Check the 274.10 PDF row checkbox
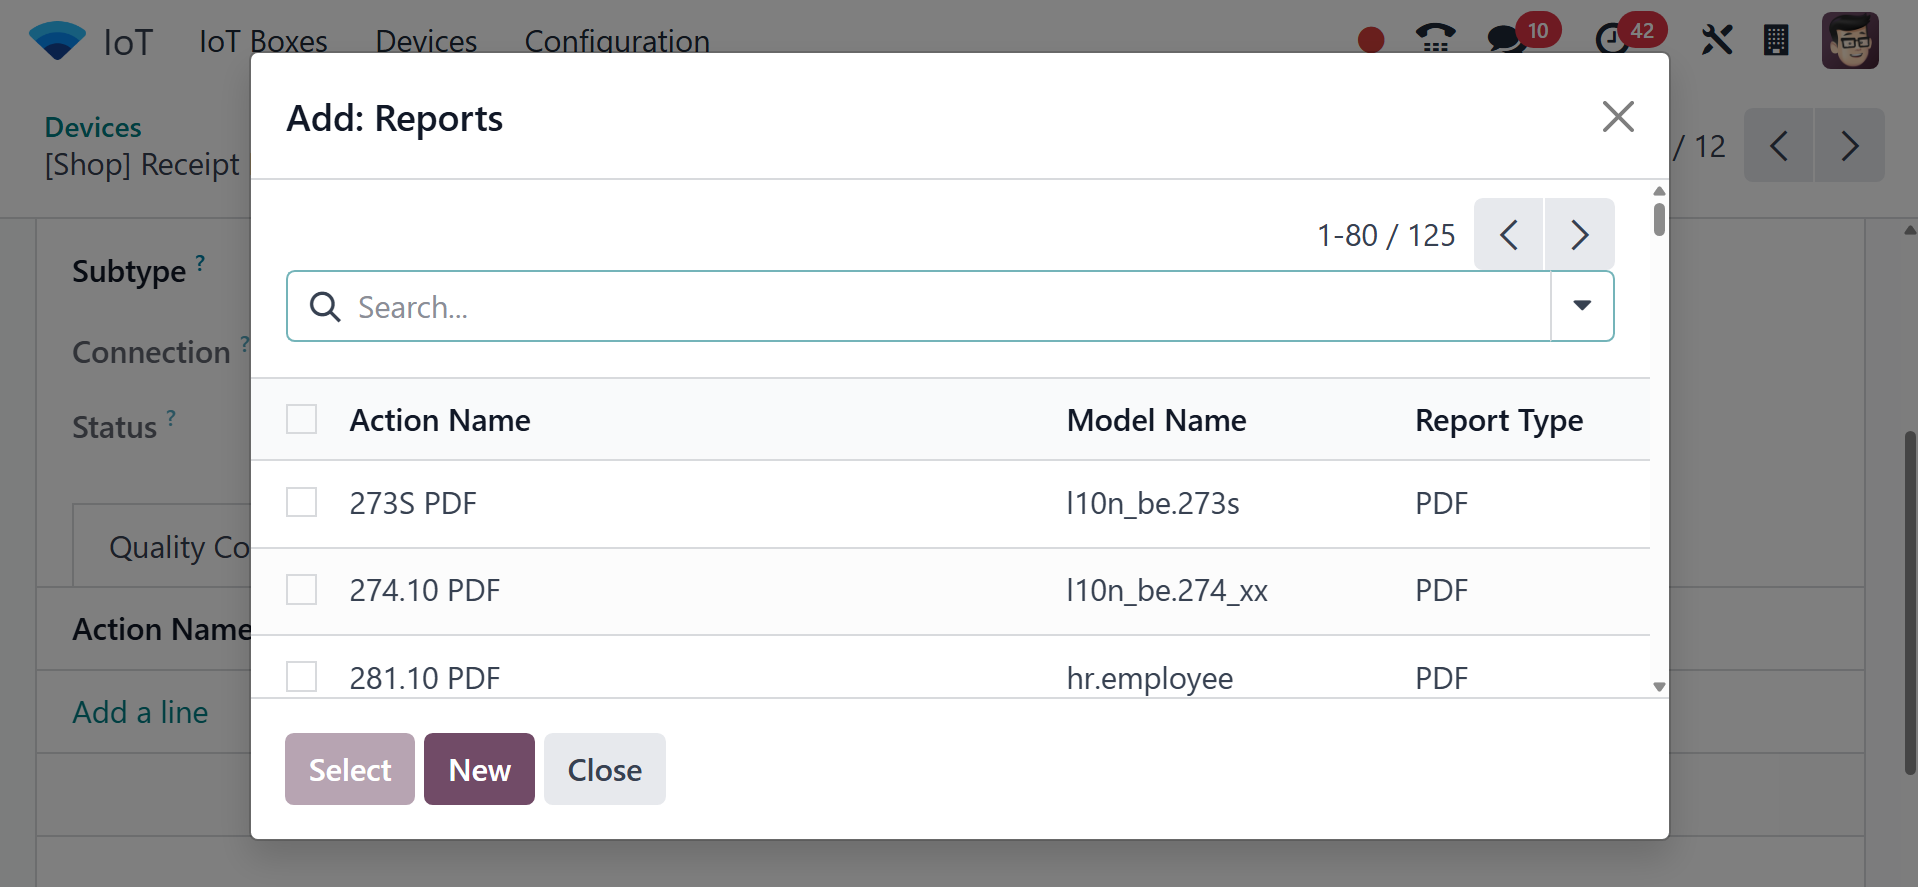 pyautogui.click(x=301, y=589)
